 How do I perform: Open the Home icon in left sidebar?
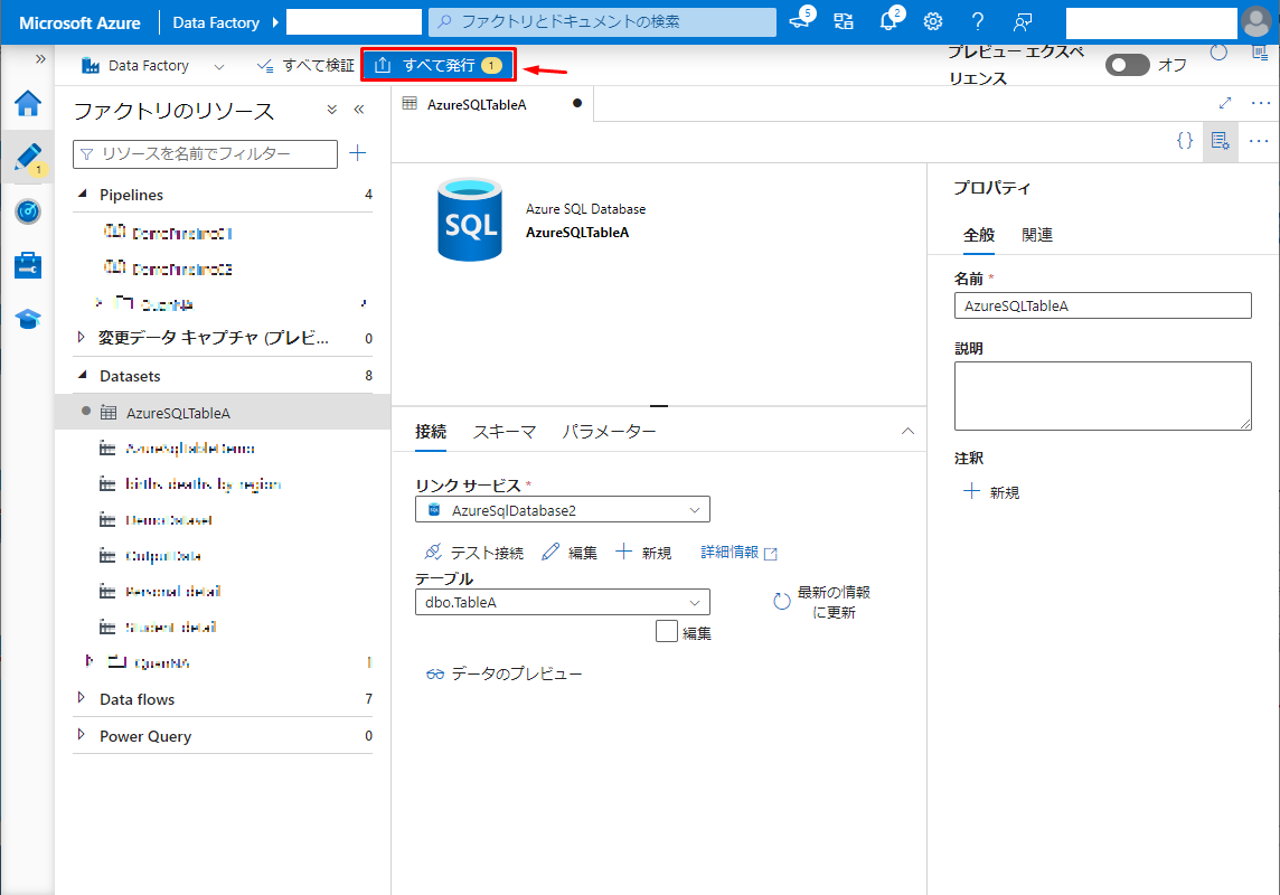[28, 104]
